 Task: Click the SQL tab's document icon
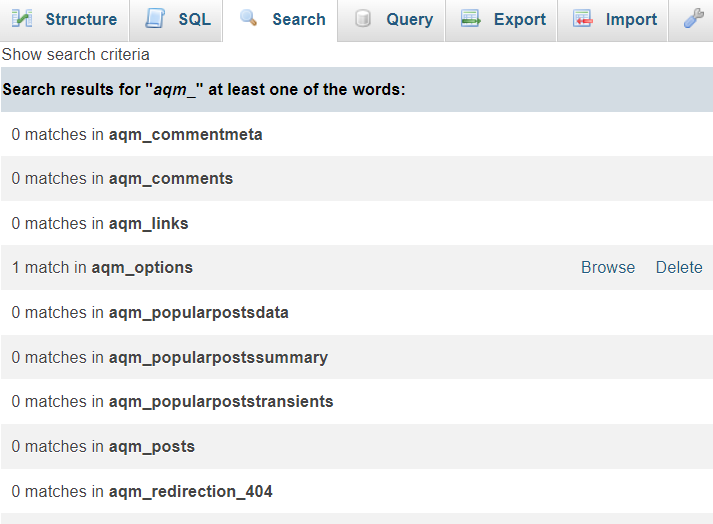coord(154,19)
